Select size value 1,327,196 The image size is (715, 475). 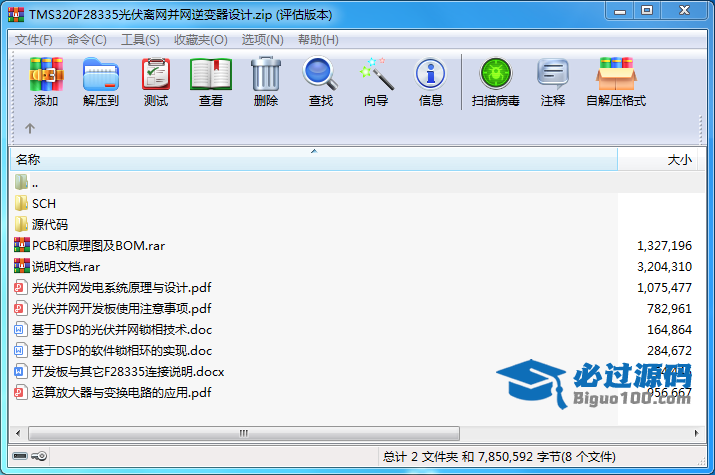point(664,246)
